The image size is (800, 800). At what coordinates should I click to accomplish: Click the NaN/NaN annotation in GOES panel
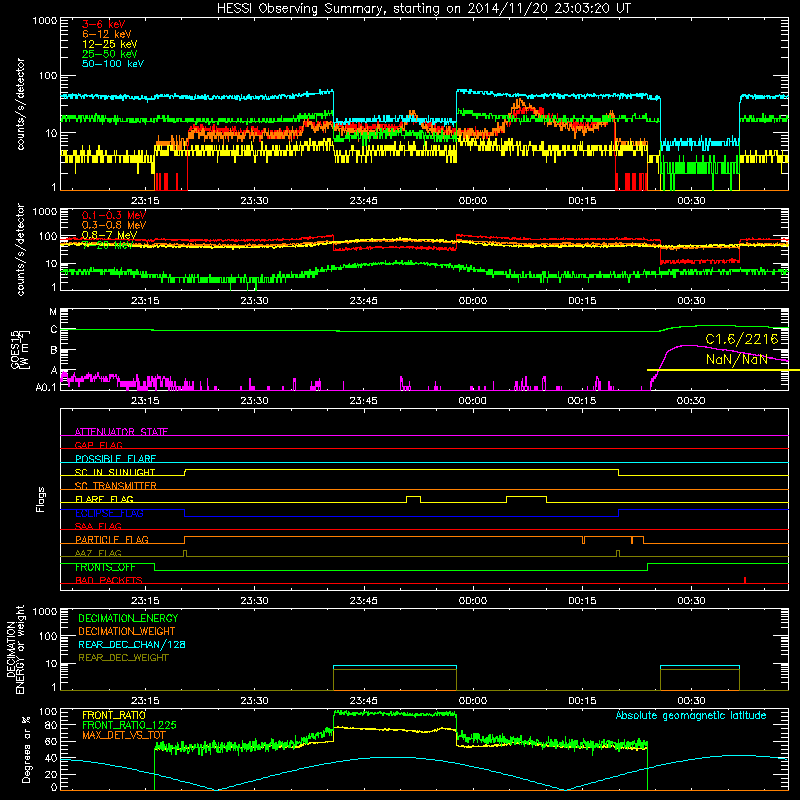click(736, 359)
